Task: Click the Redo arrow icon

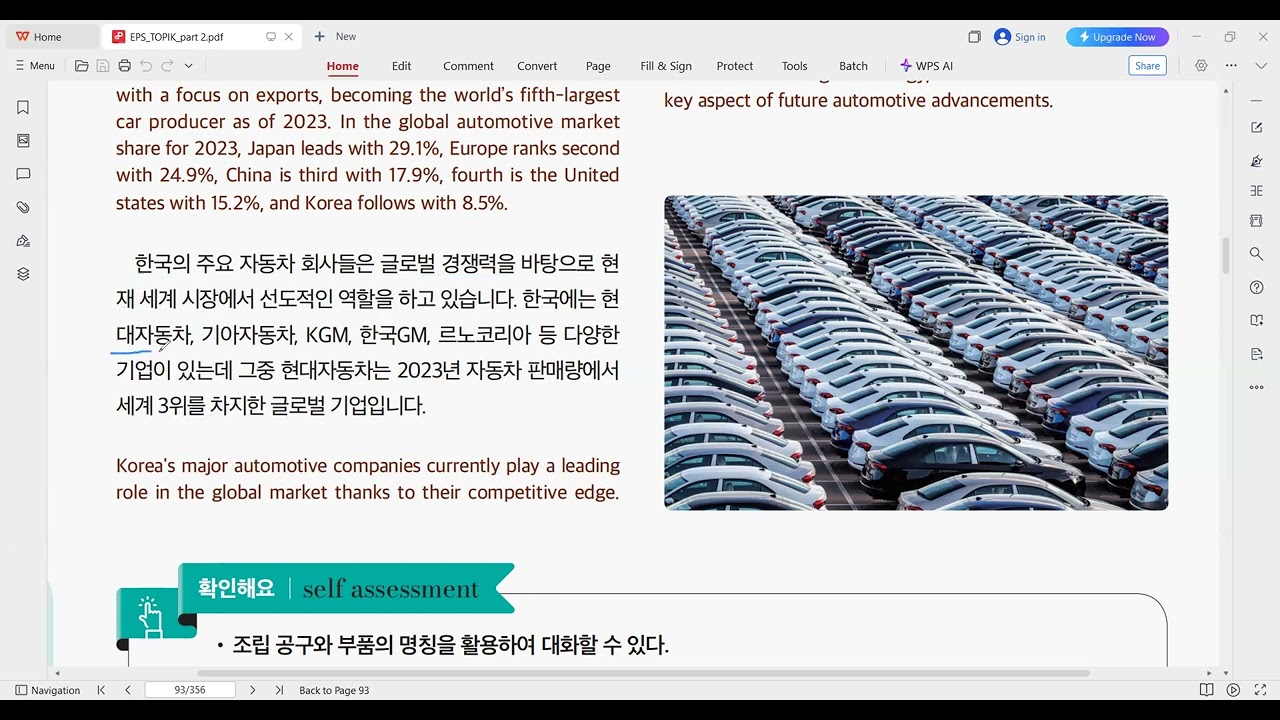Action: pyautogui.click(x=167, y=66)
